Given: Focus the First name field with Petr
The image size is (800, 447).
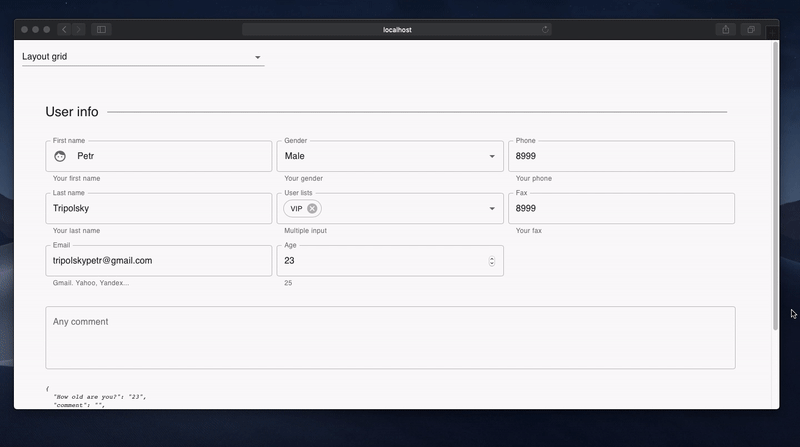Looking at the screenshot, I should coord(159,156).
